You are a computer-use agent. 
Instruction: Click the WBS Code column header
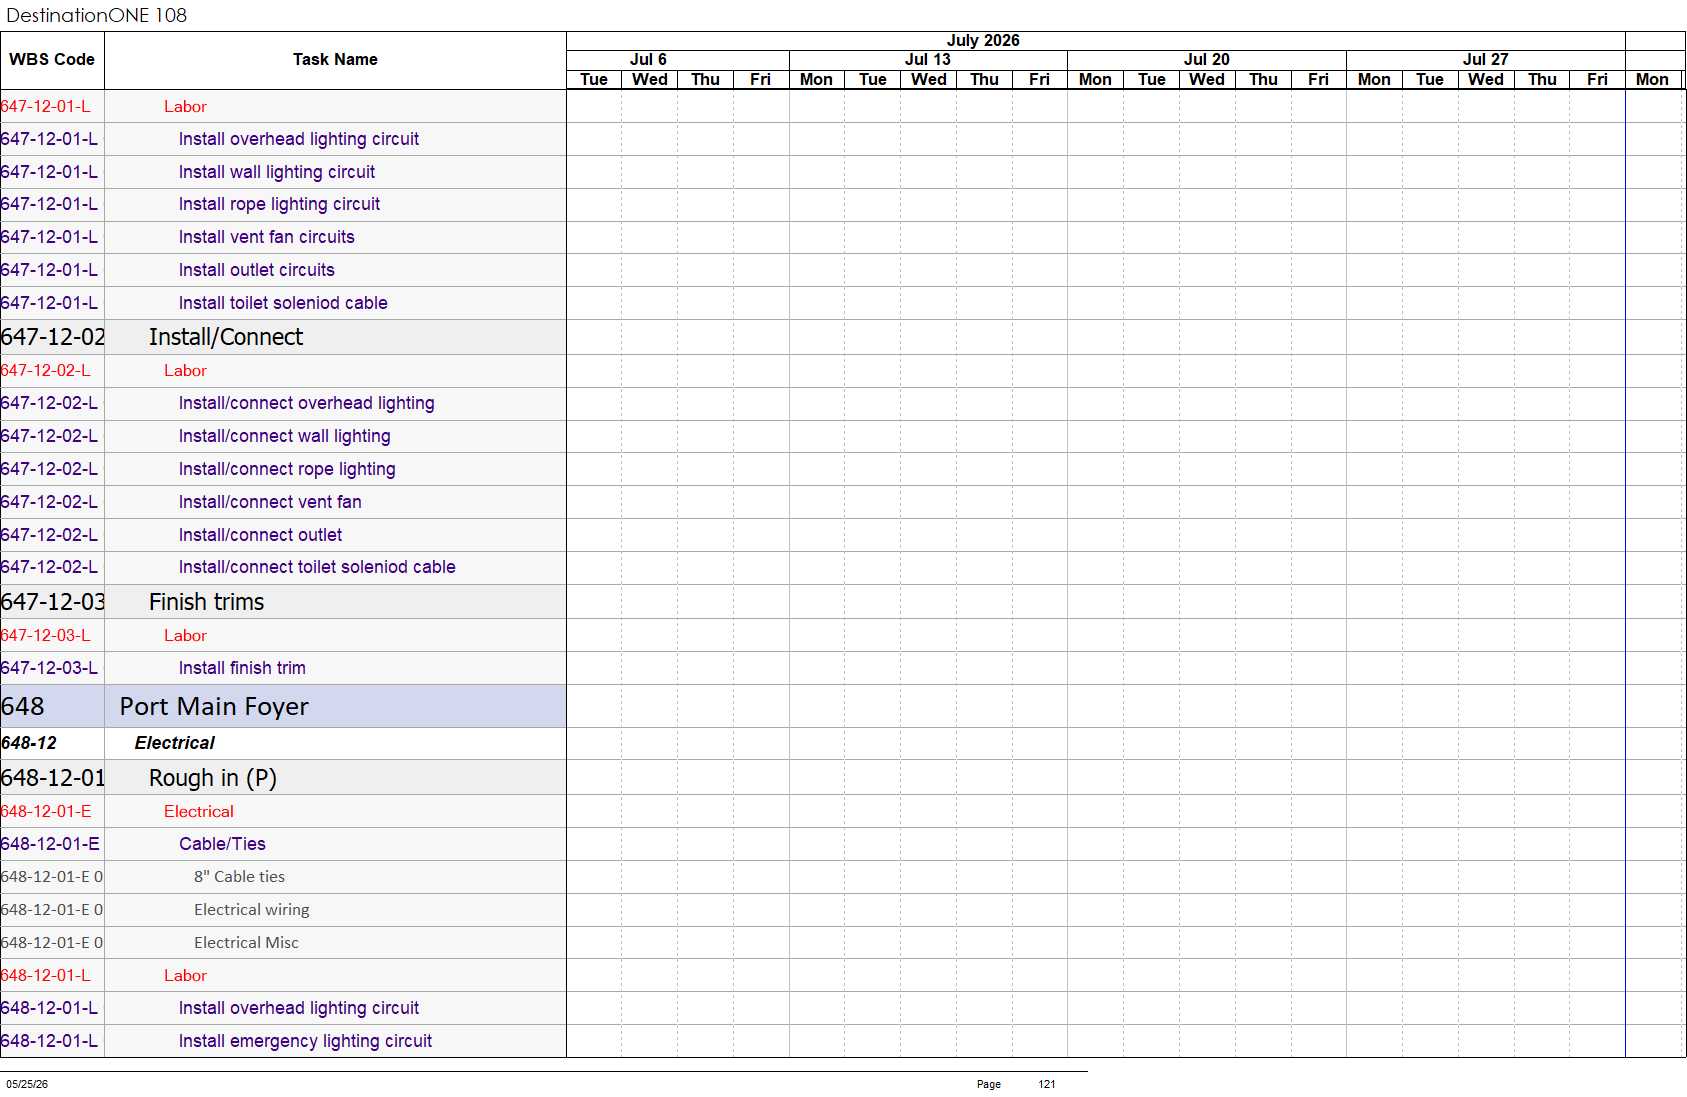pos(52,60)
